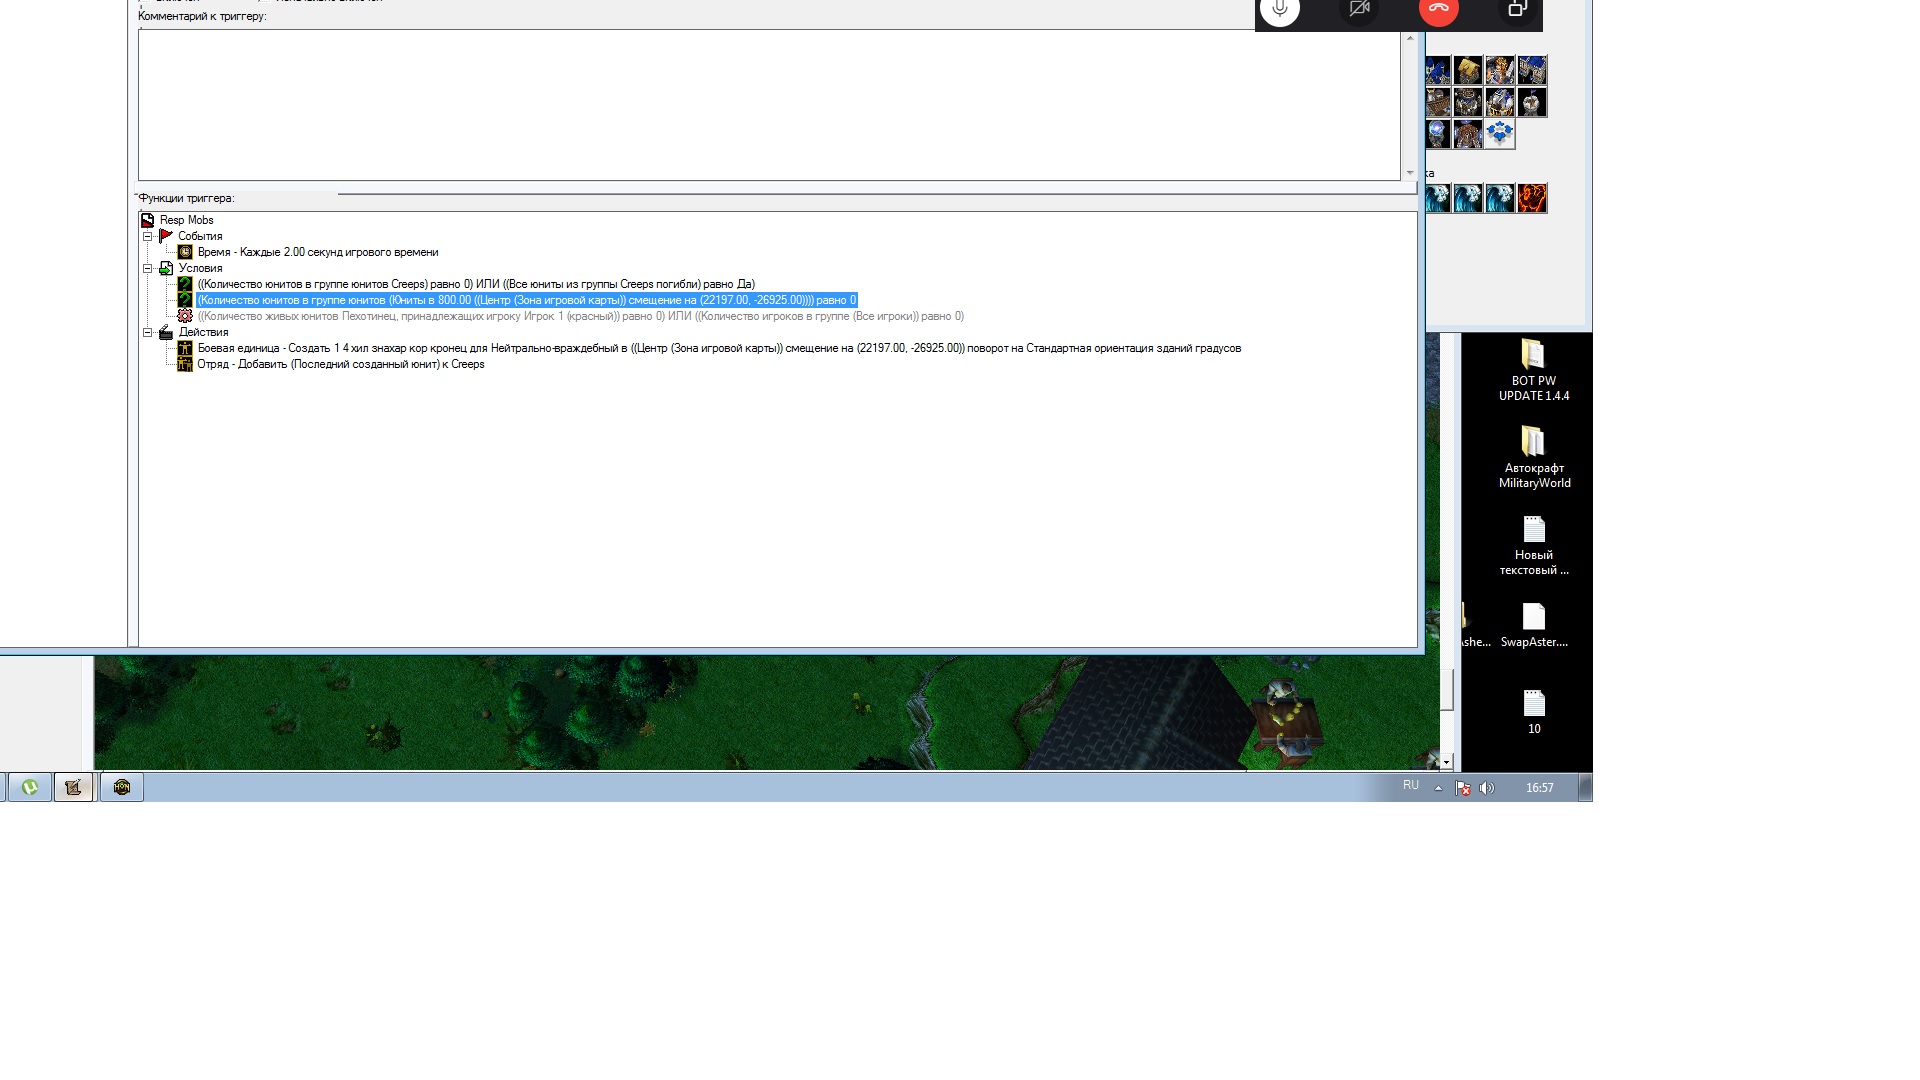The image size is (1920, 1080).
Task: Click the blue formation arrows palette icon
Action: [x=1499, y=134]
